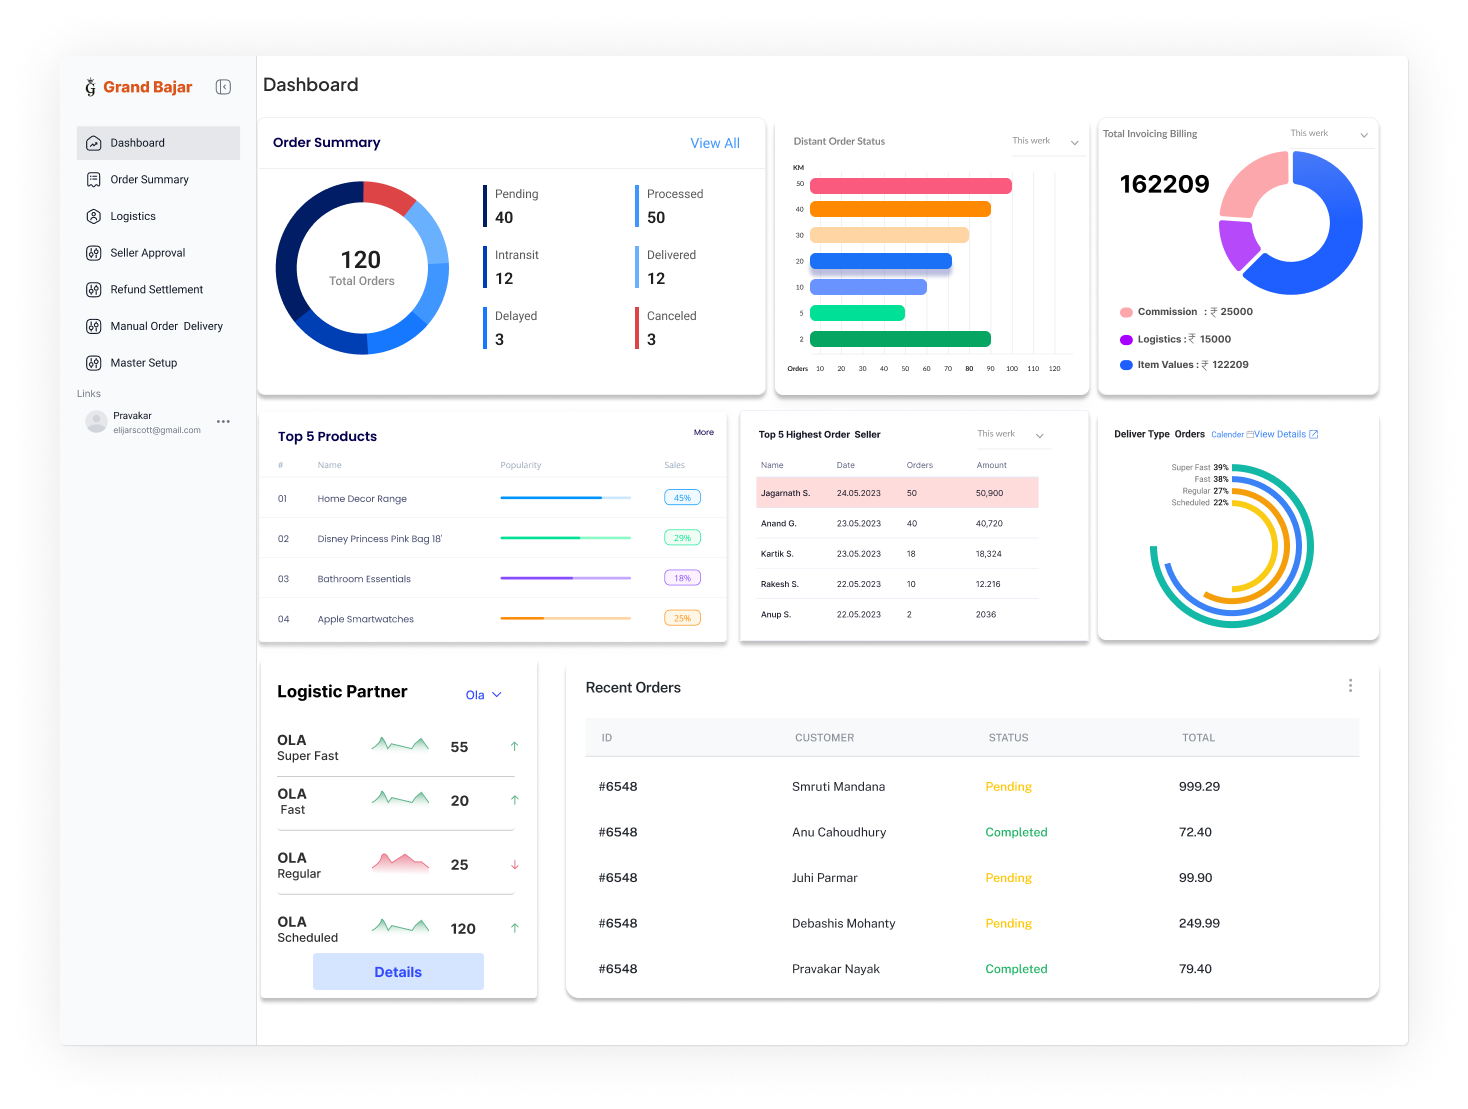This screenshot has height=1109, width=1468.
Task: Click the Refund Settlement sidebar icon
Action: tap(94, 290)
